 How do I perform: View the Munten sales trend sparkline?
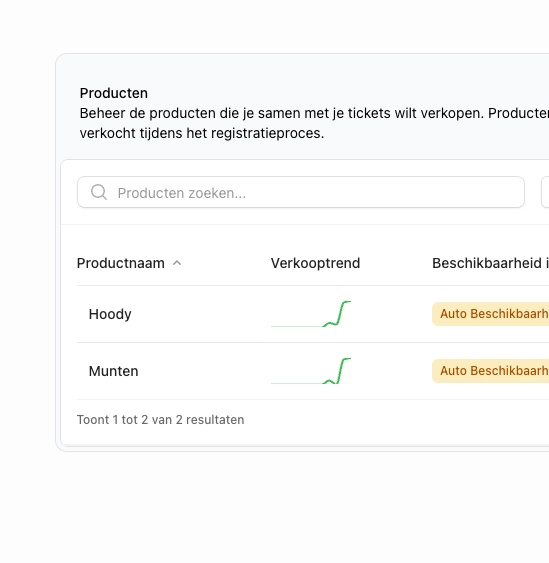click(311, 371)
